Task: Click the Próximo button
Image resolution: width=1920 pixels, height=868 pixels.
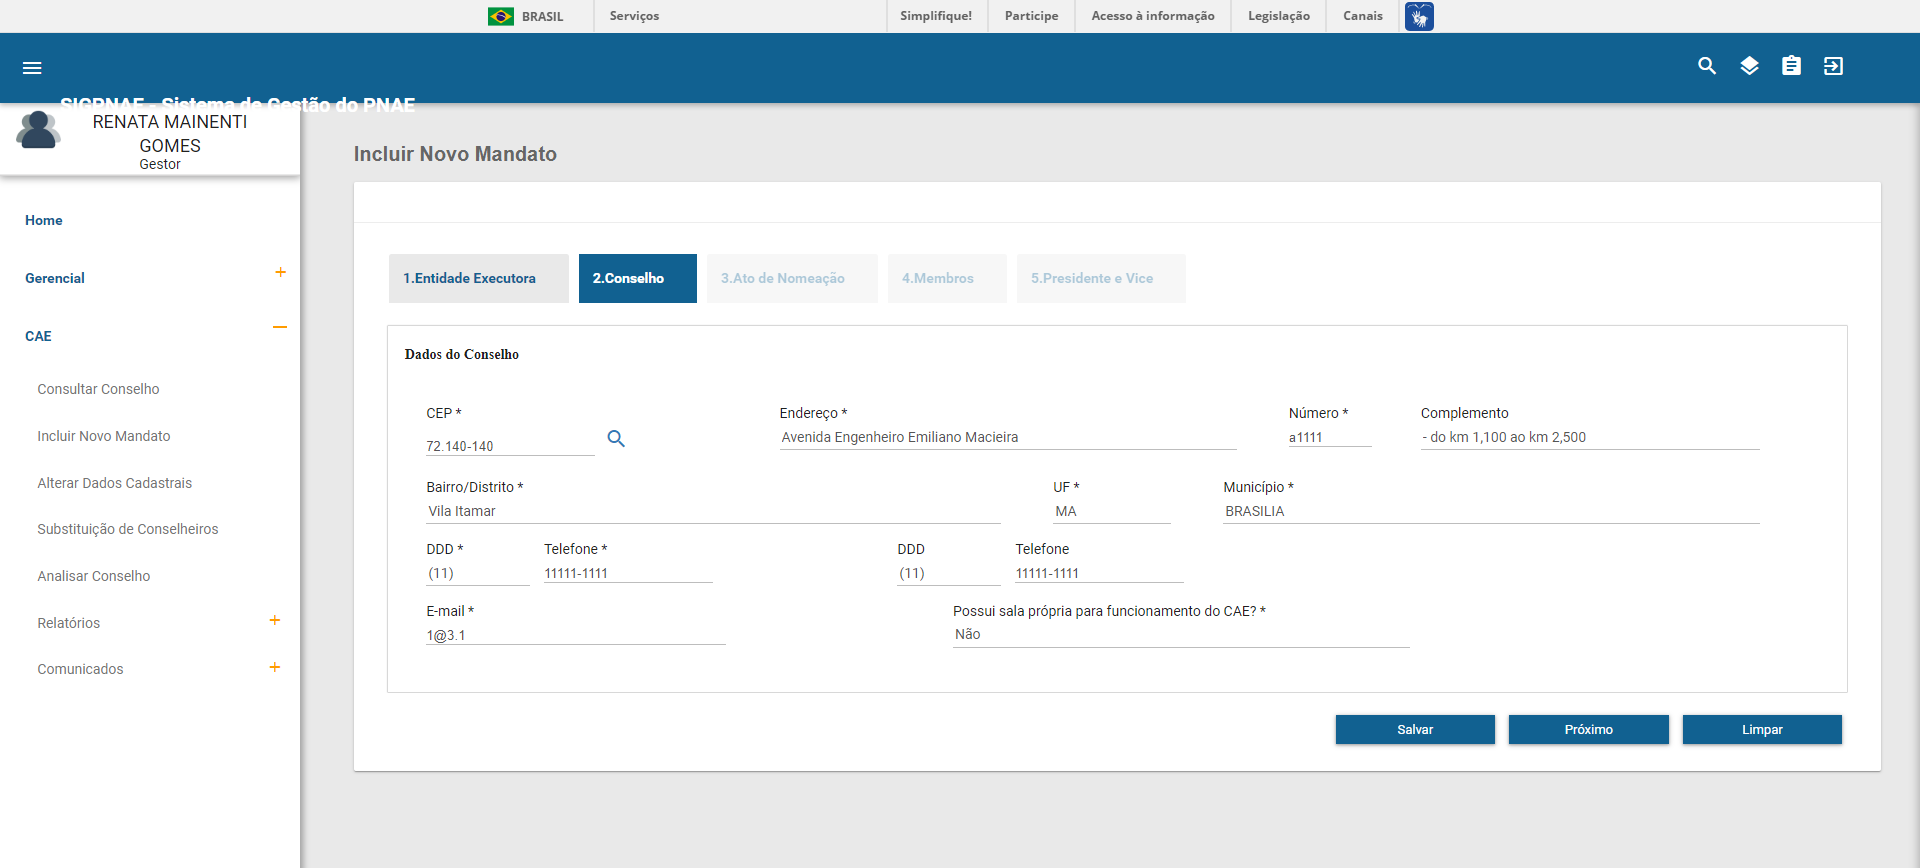Action: (1588, 730)
